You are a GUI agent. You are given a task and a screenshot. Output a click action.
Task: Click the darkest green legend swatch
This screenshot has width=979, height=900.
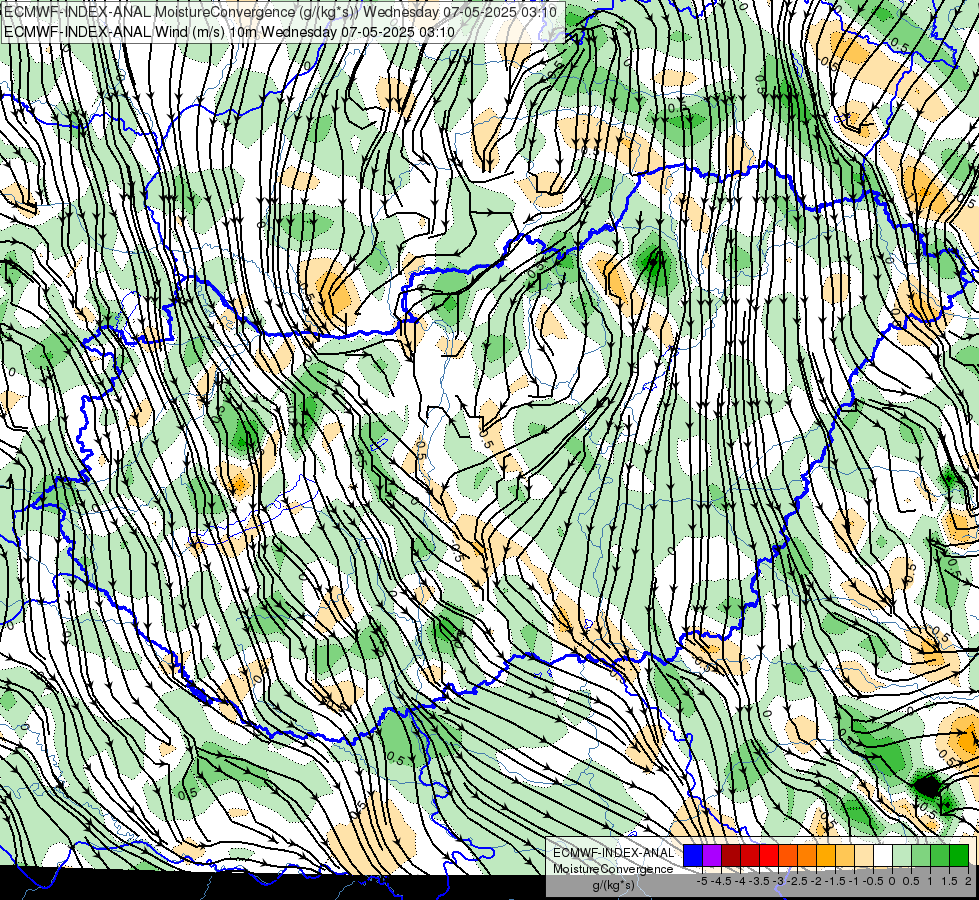tap(959, 855)
